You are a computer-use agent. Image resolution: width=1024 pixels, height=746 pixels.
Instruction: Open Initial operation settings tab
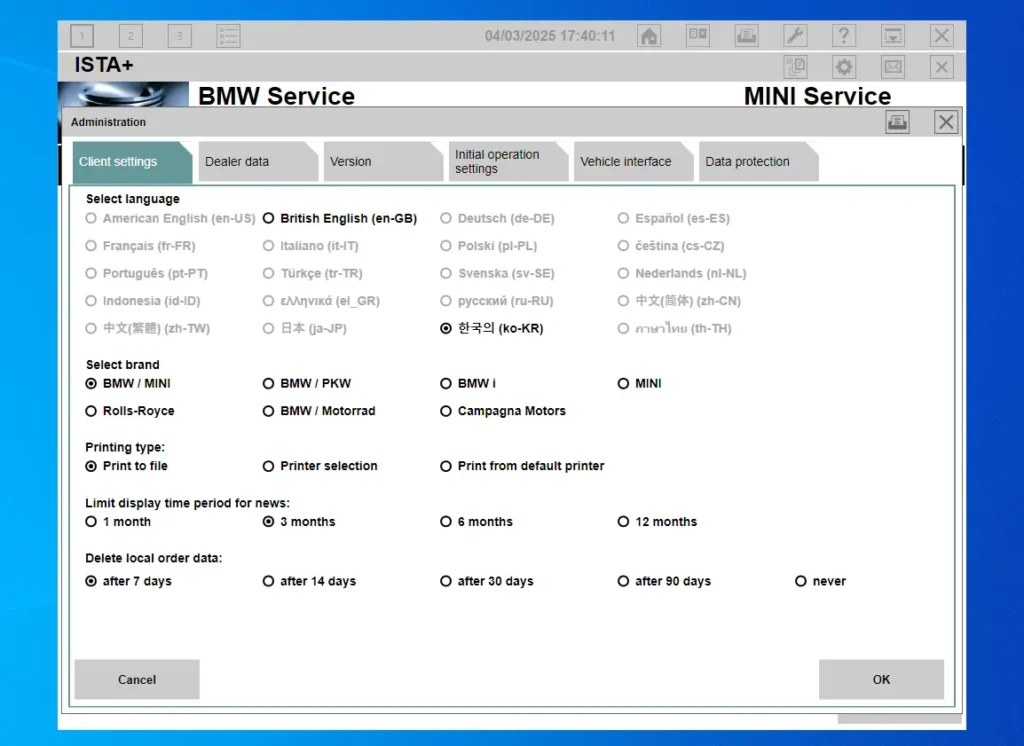point(507,161)
